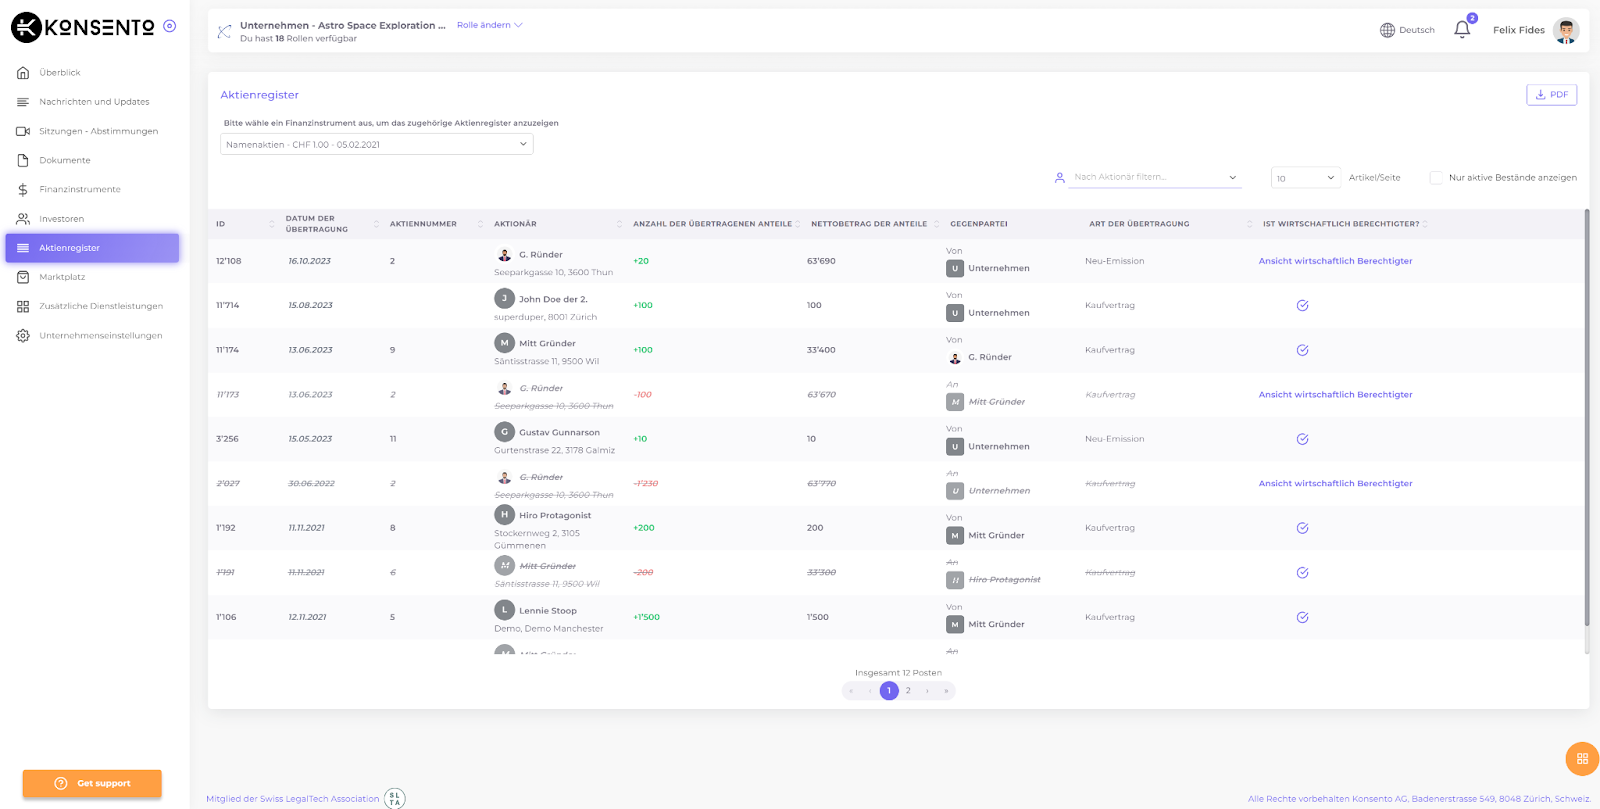Click the globe language icon

(x=1387, y=30)
